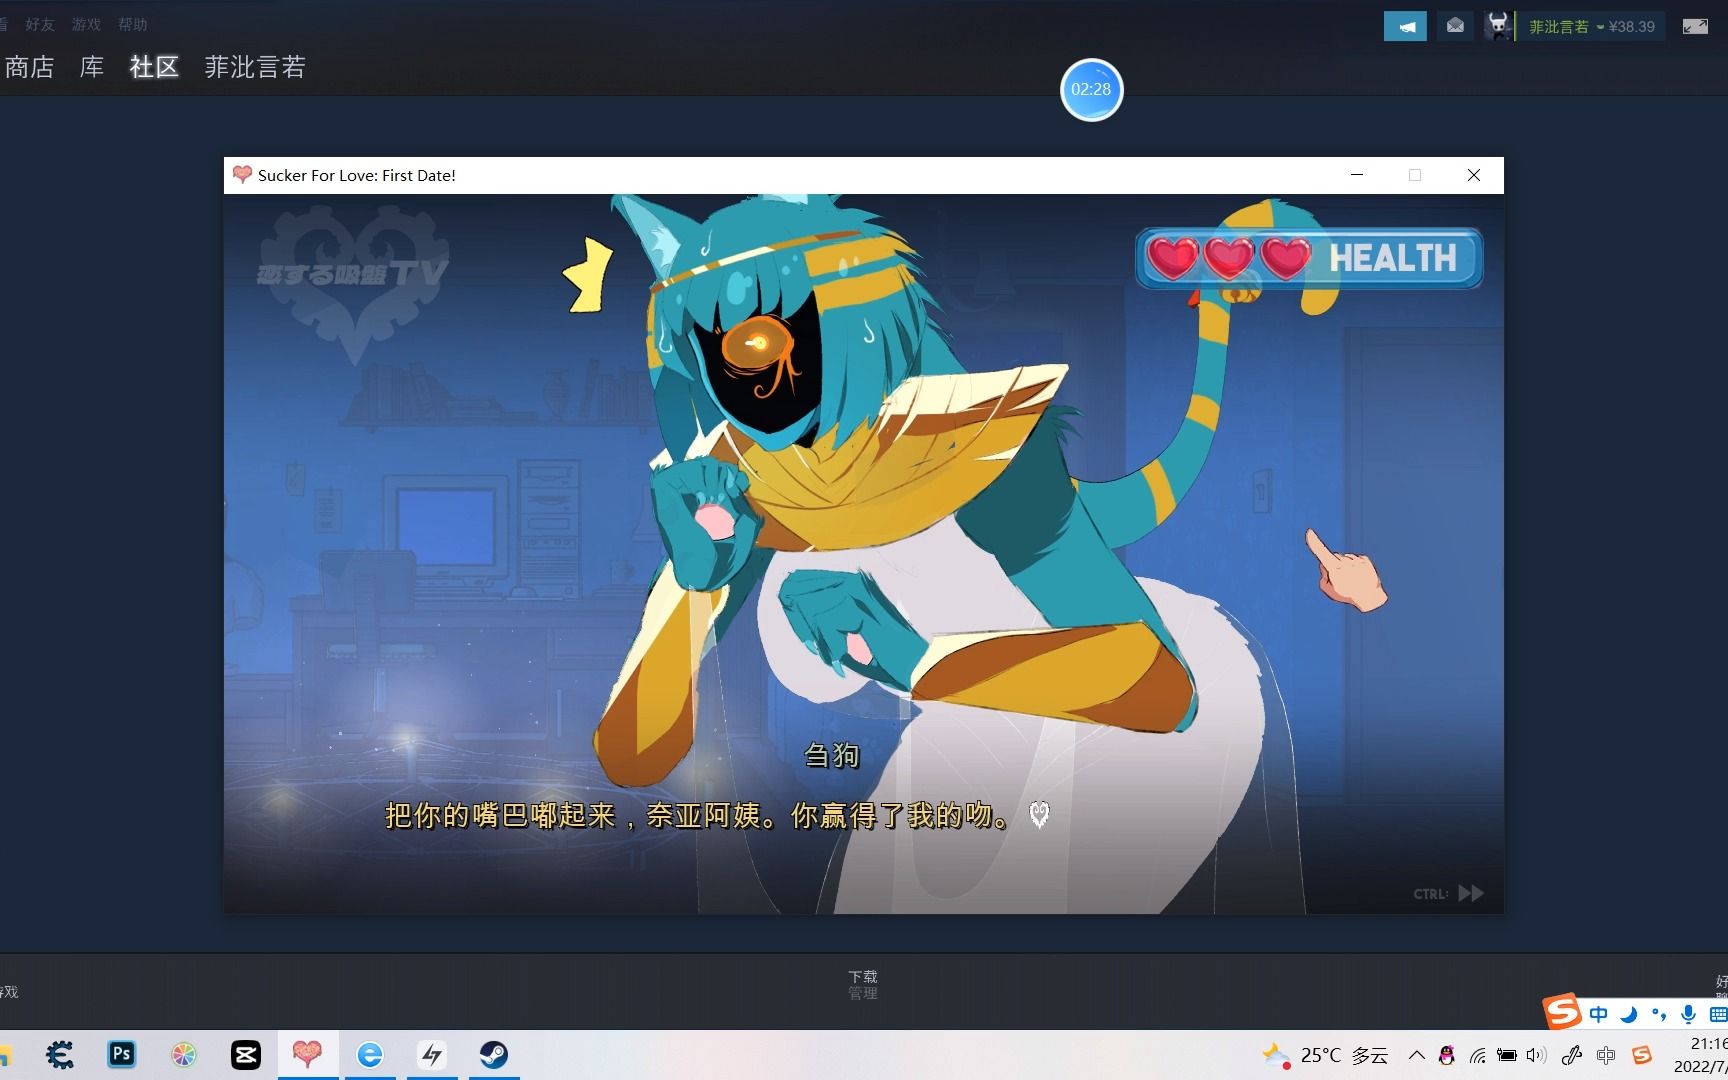Click the Sucker For Love heart title icon
The image size is (1728, 1080).
(241, 175)
